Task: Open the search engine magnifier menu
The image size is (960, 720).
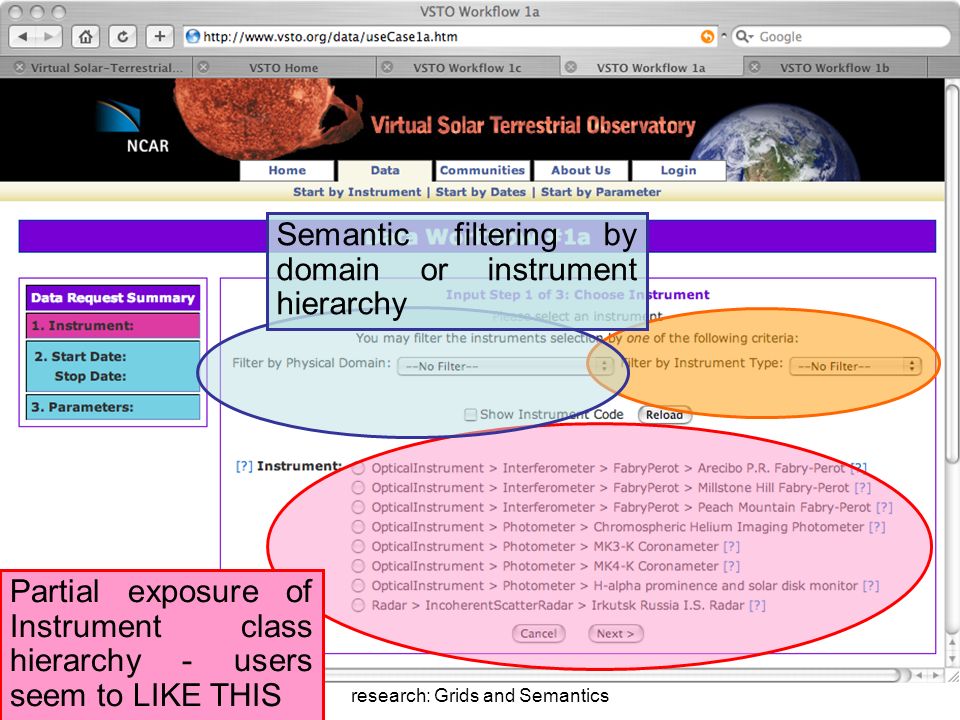Action: click(x=743, y=37)
